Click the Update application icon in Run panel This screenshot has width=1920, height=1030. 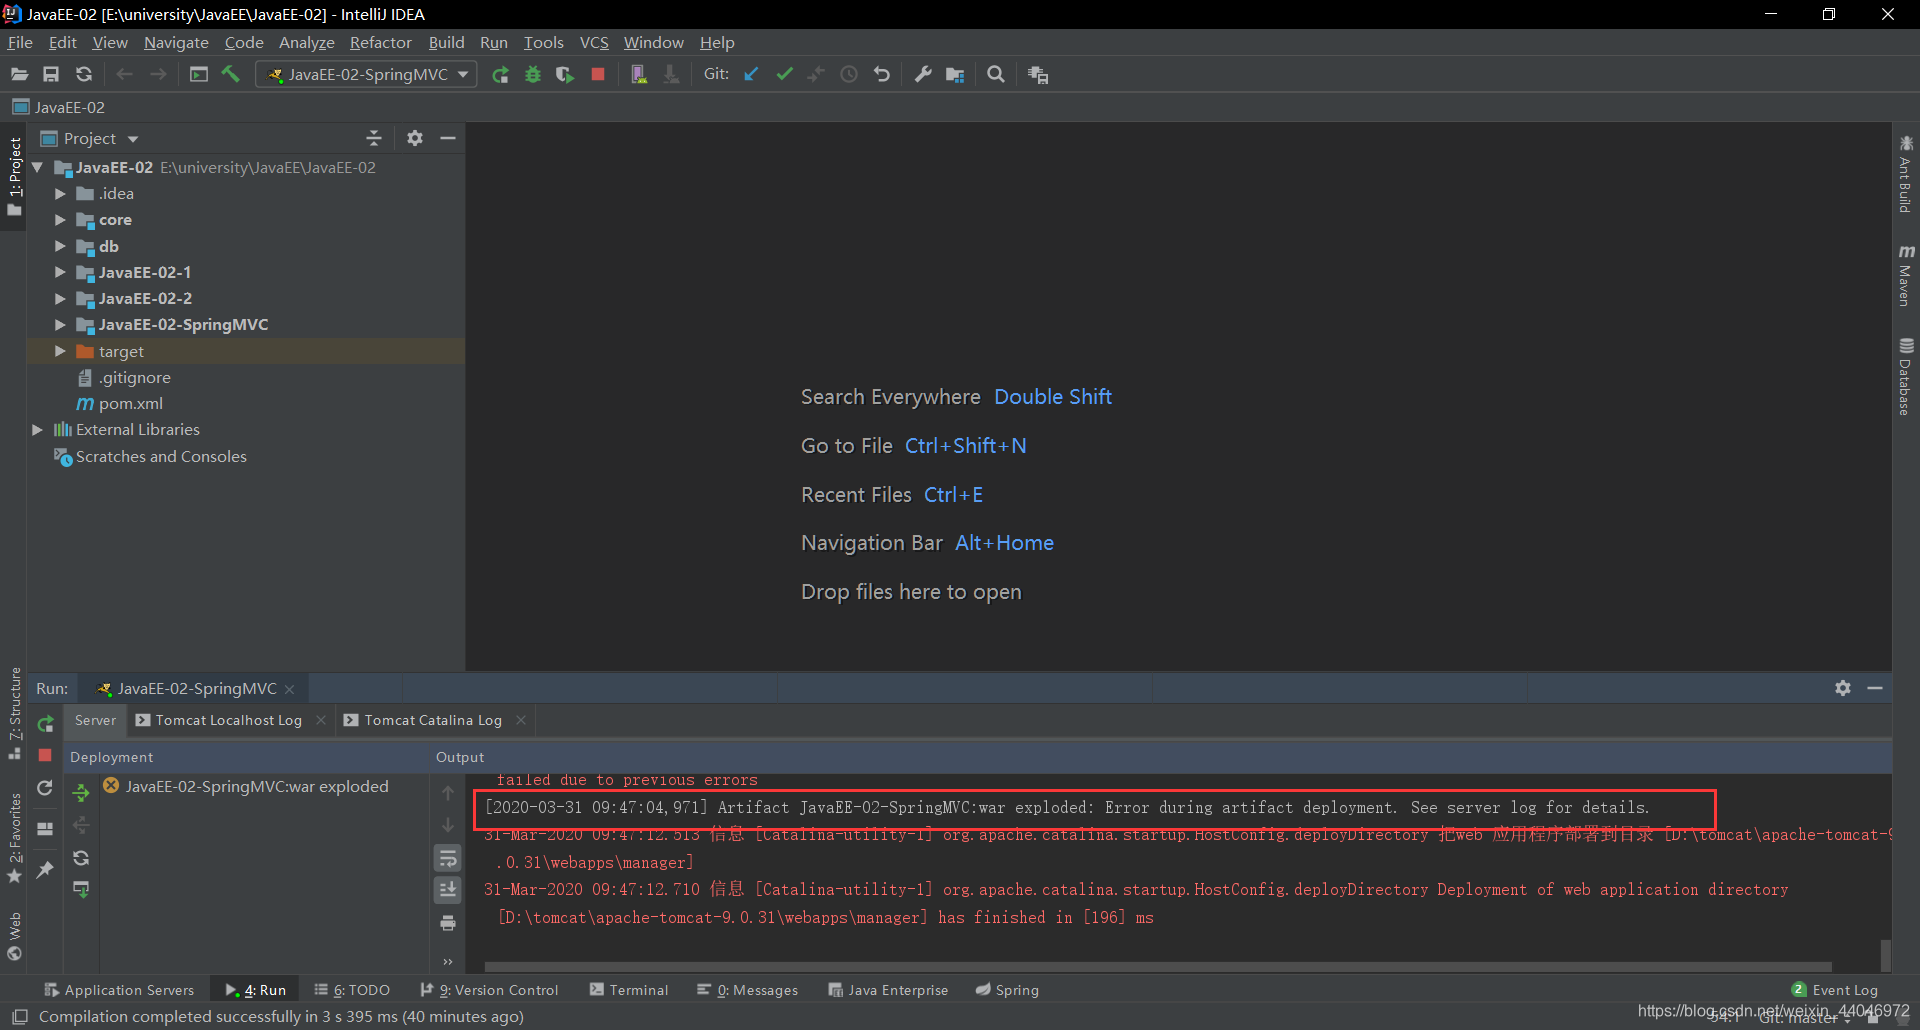pyautogui.click(x=45, y=788)
